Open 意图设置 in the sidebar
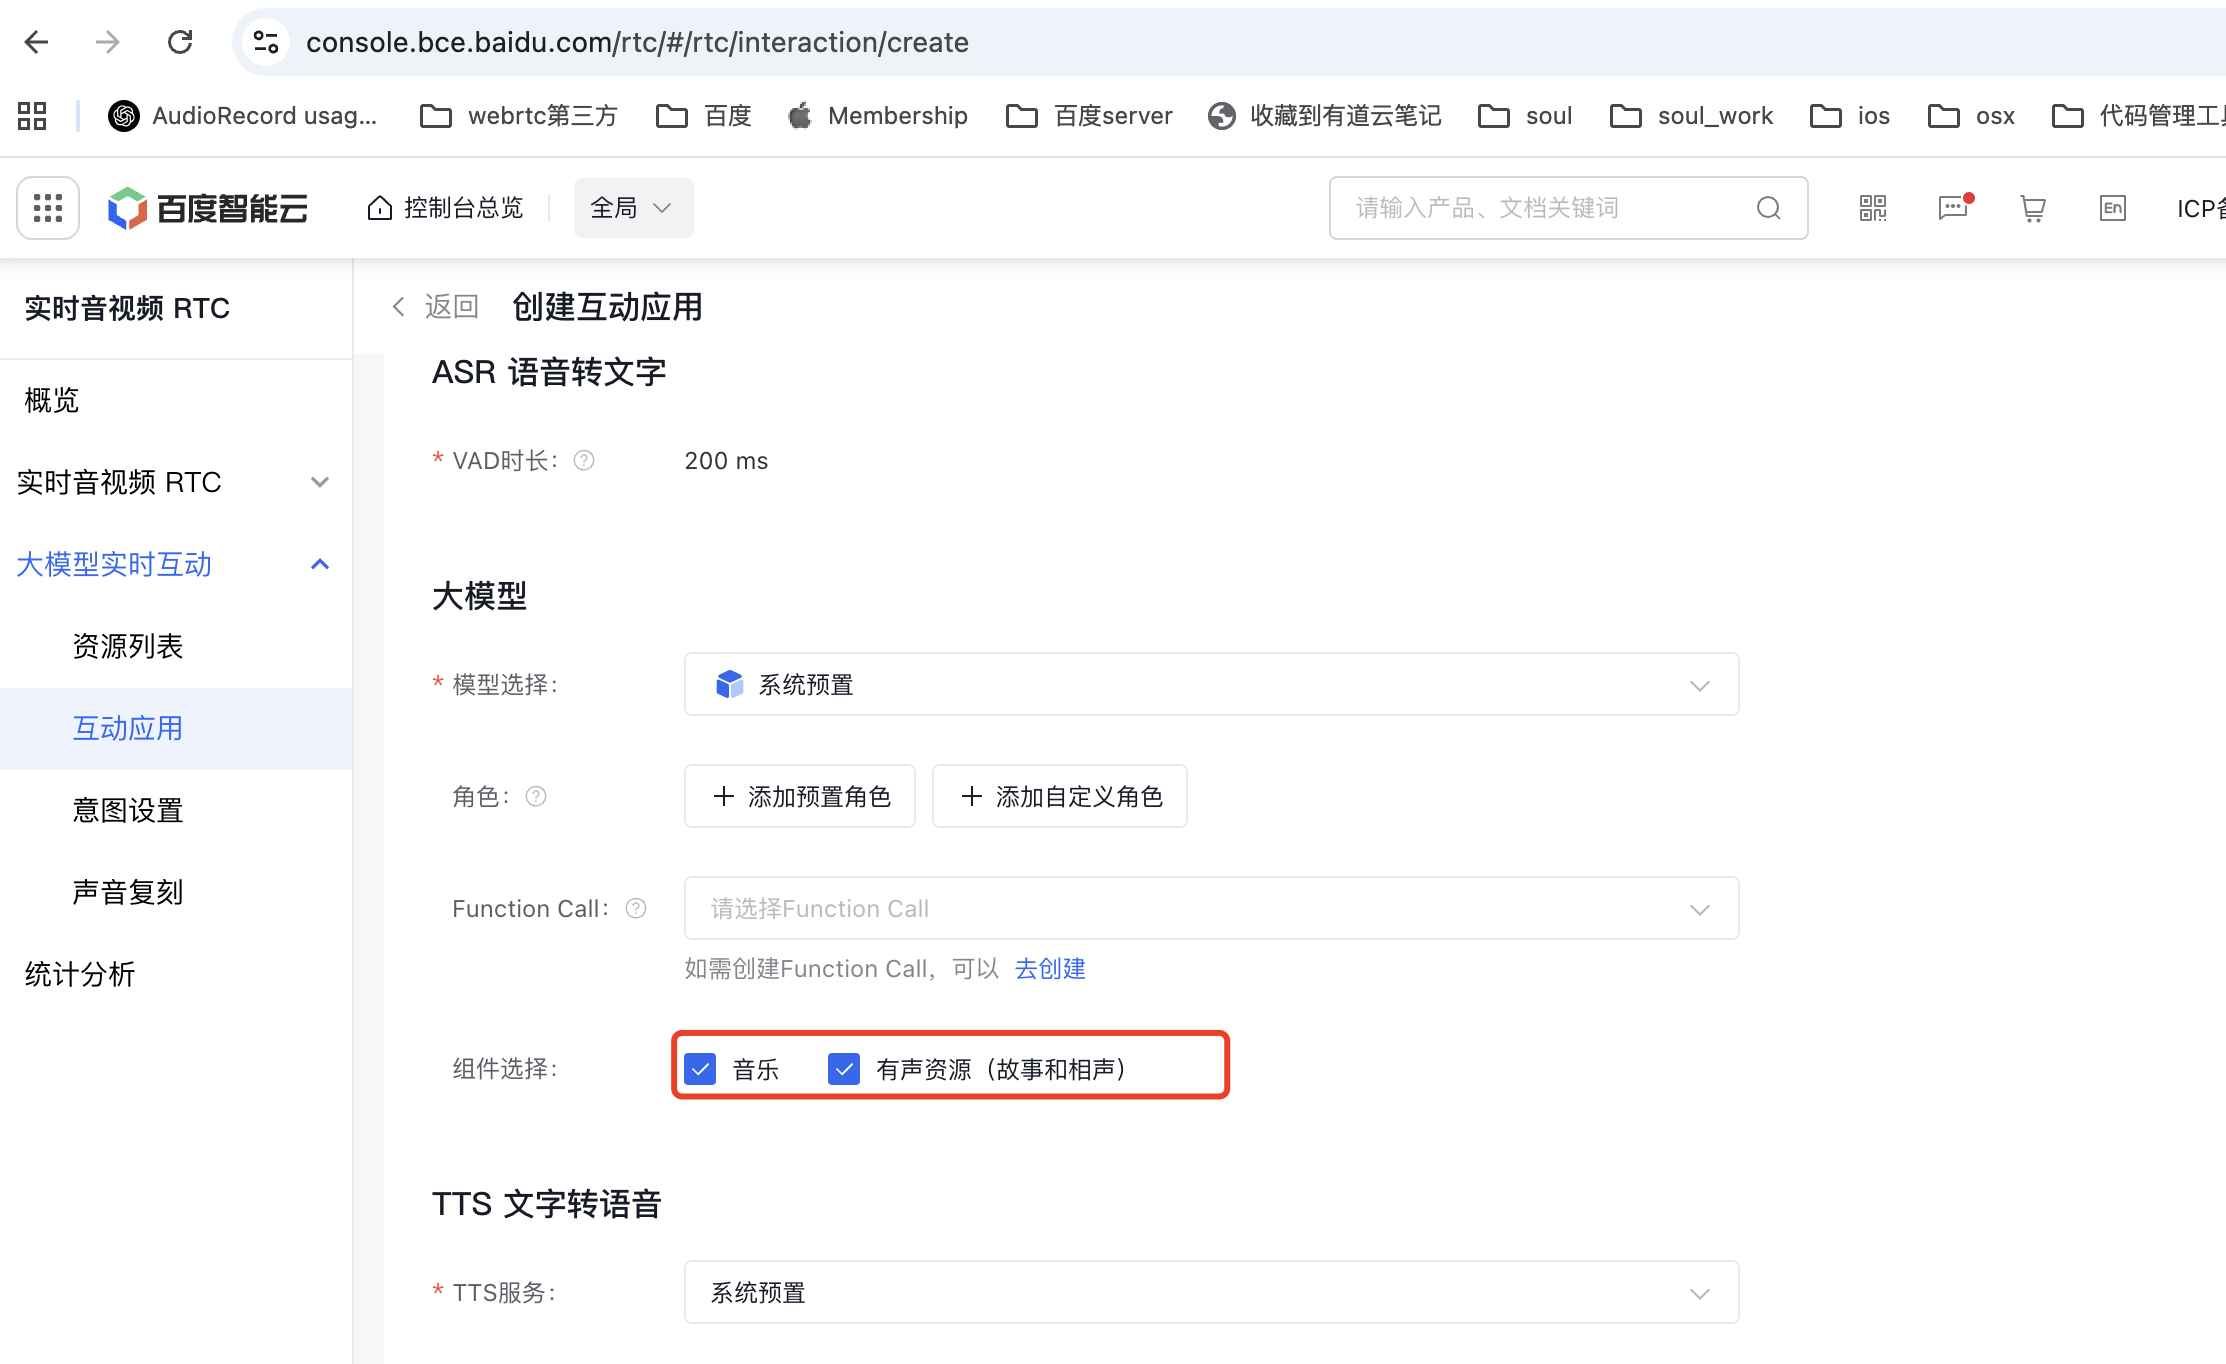The image size is (2226, 1364). coord(128,810)
